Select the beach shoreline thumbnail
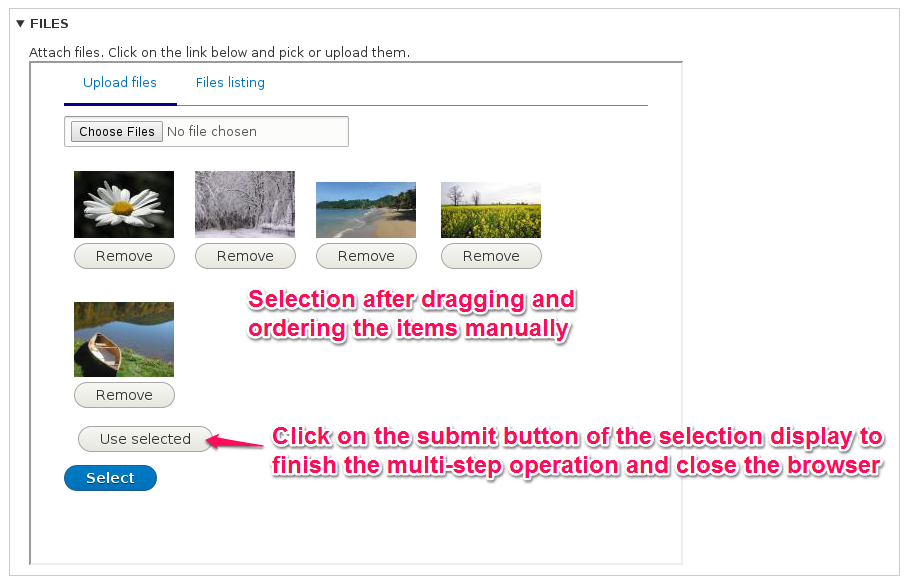Screen dimensions: 914x581 tap(366, 210)
